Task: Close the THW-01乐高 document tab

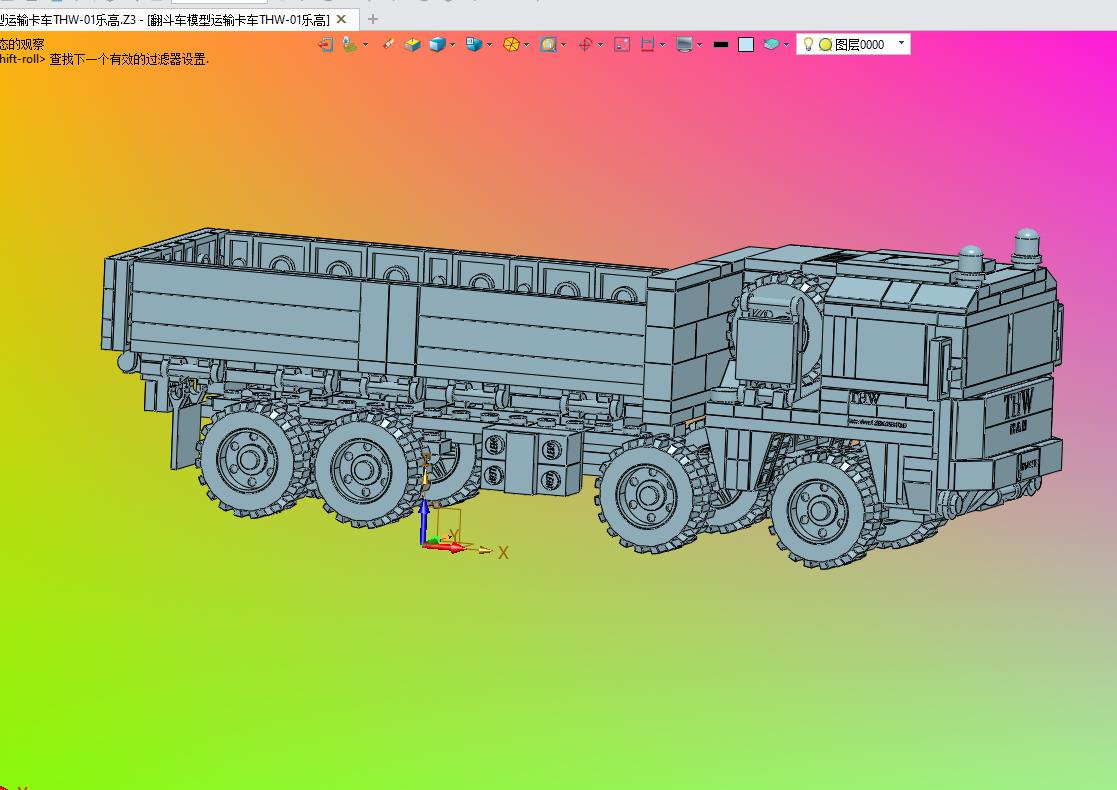Action: tap(341, 19)
